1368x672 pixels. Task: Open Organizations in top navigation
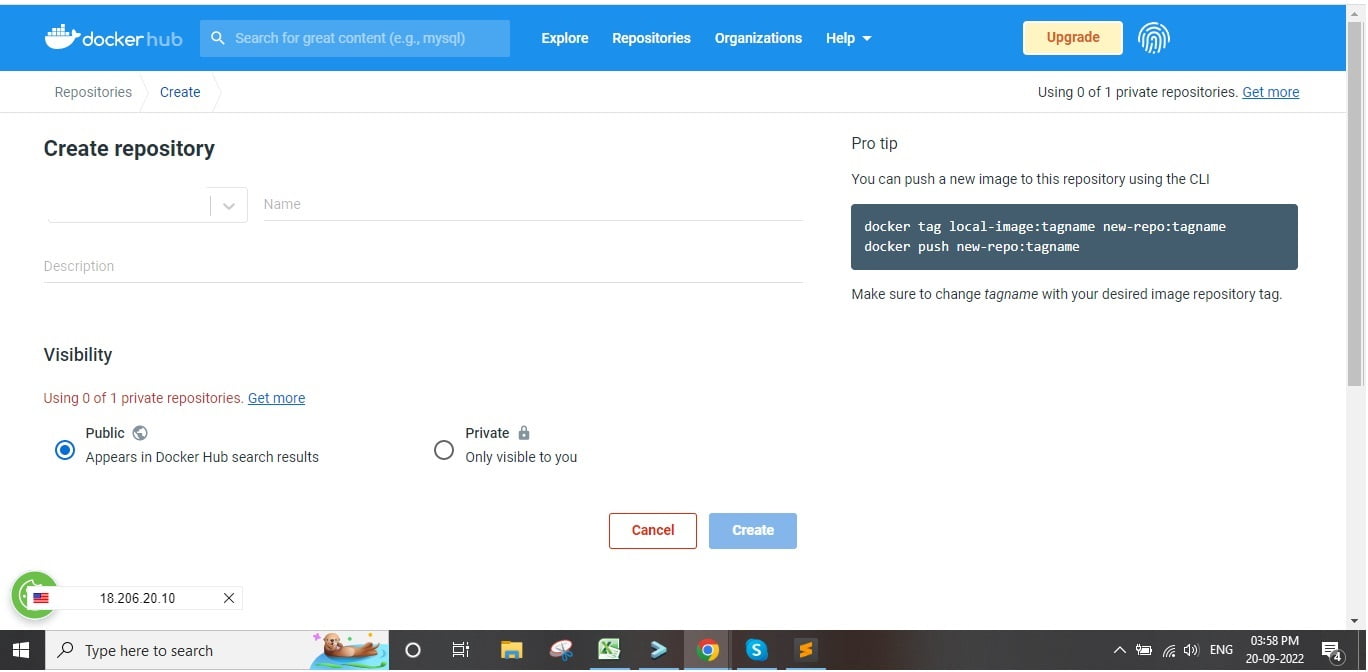point(758,38)
